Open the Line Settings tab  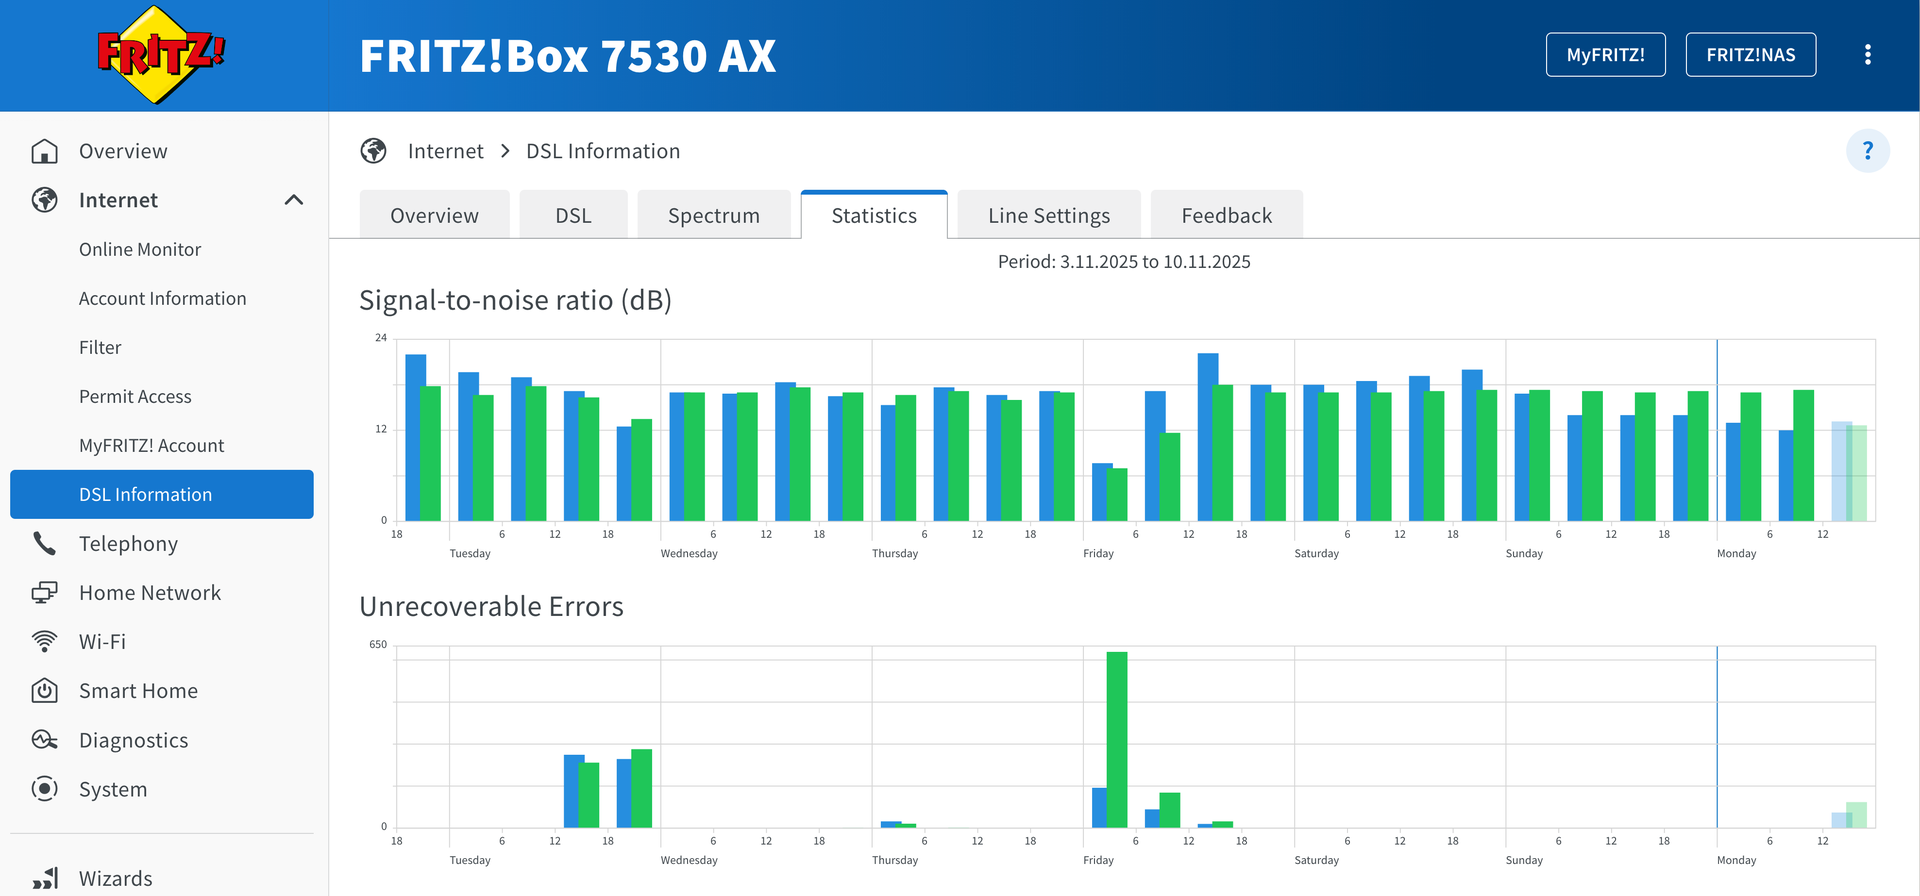coord(1048,216)
